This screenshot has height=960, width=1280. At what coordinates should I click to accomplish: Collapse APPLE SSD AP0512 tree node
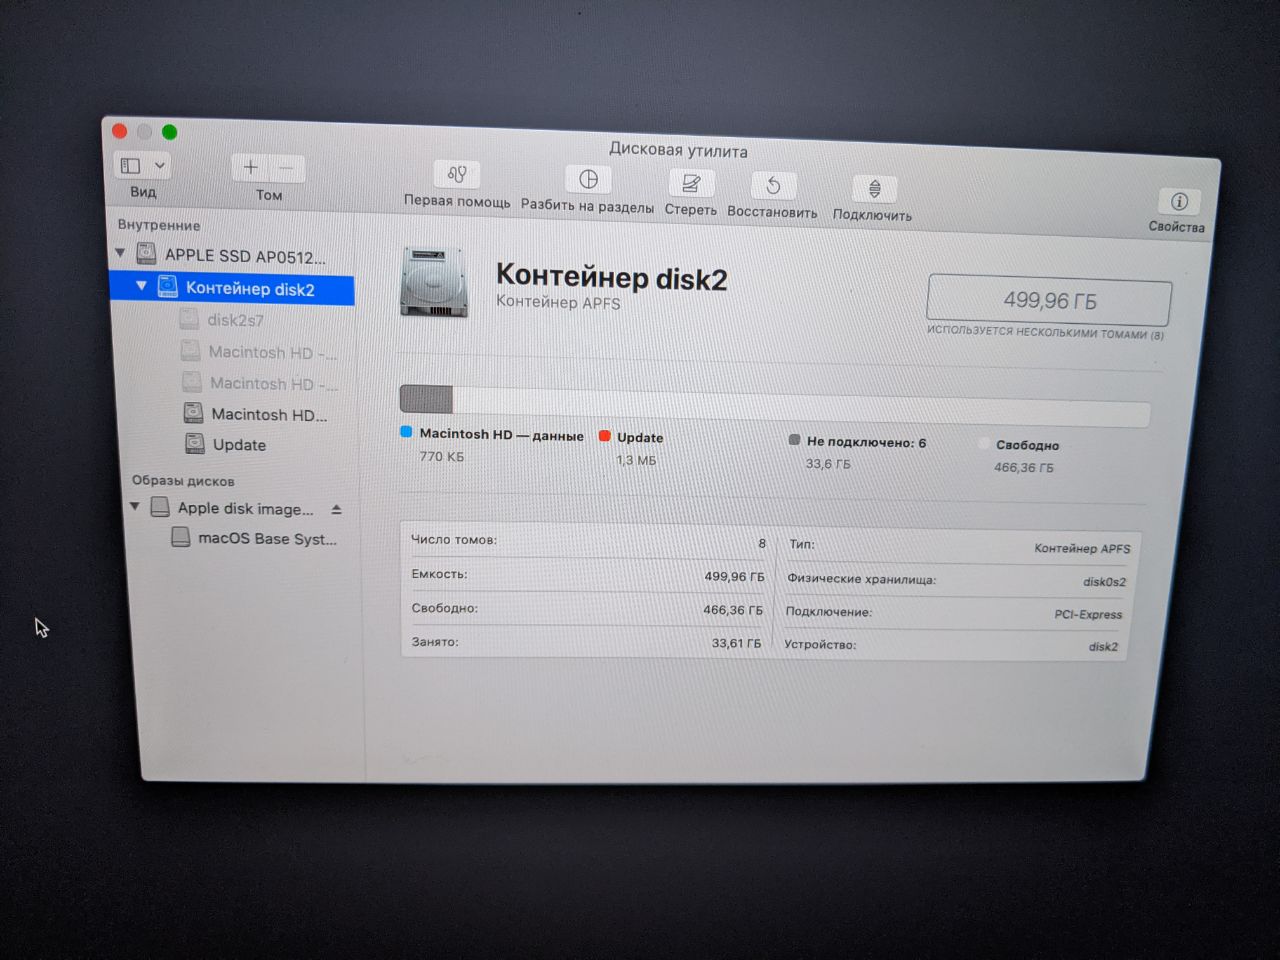120,253
